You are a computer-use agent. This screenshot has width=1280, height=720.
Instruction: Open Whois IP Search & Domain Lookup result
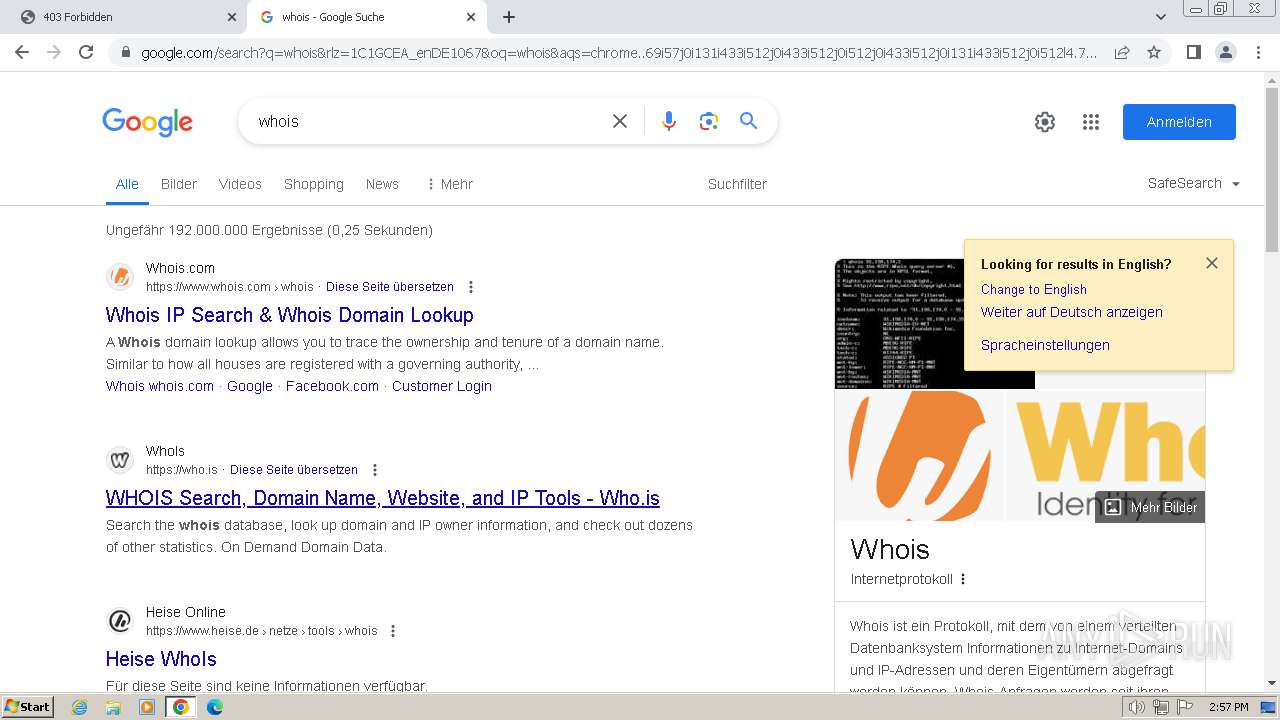(x=290, y=315)
